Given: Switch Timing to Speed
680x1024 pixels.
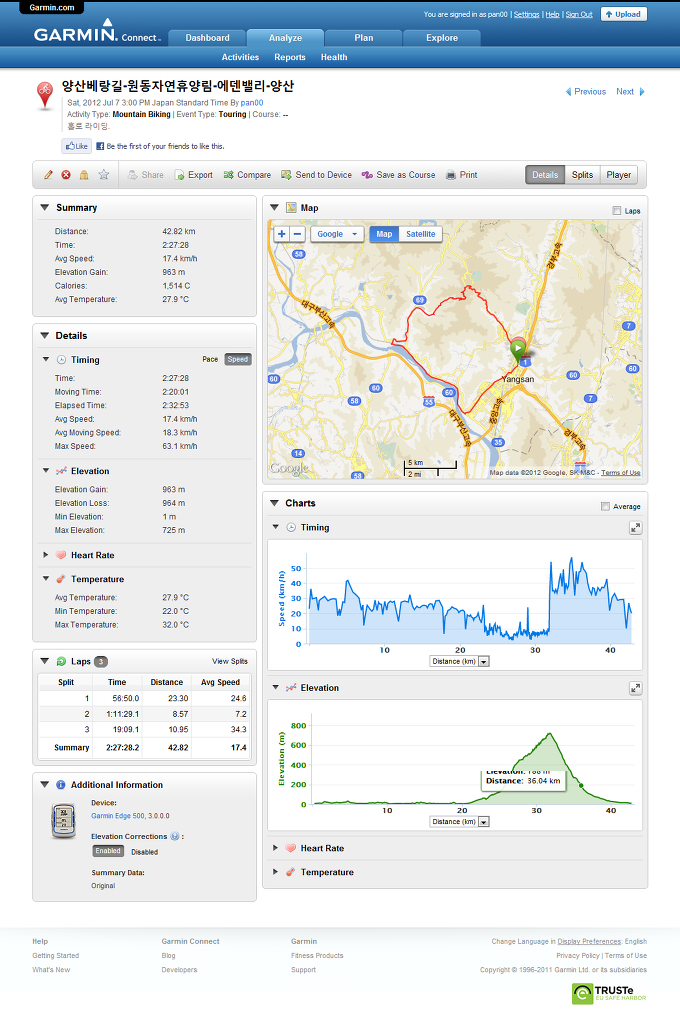Looking at the screenshot, I should 238,360.
